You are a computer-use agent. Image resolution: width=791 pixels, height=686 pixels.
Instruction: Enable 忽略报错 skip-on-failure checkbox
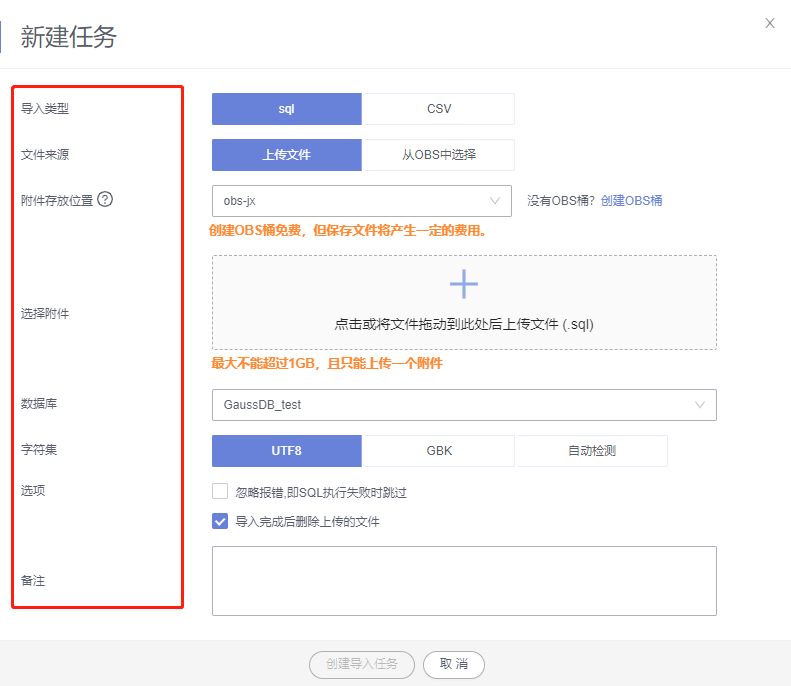click(x=220, y=492)
